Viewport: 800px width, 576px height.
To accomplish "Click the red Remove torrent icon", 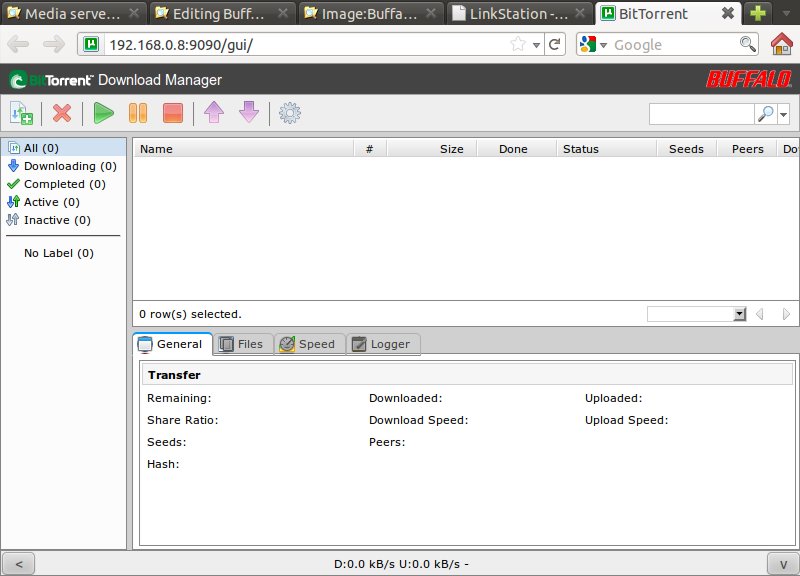I will [x=62, y=114].
